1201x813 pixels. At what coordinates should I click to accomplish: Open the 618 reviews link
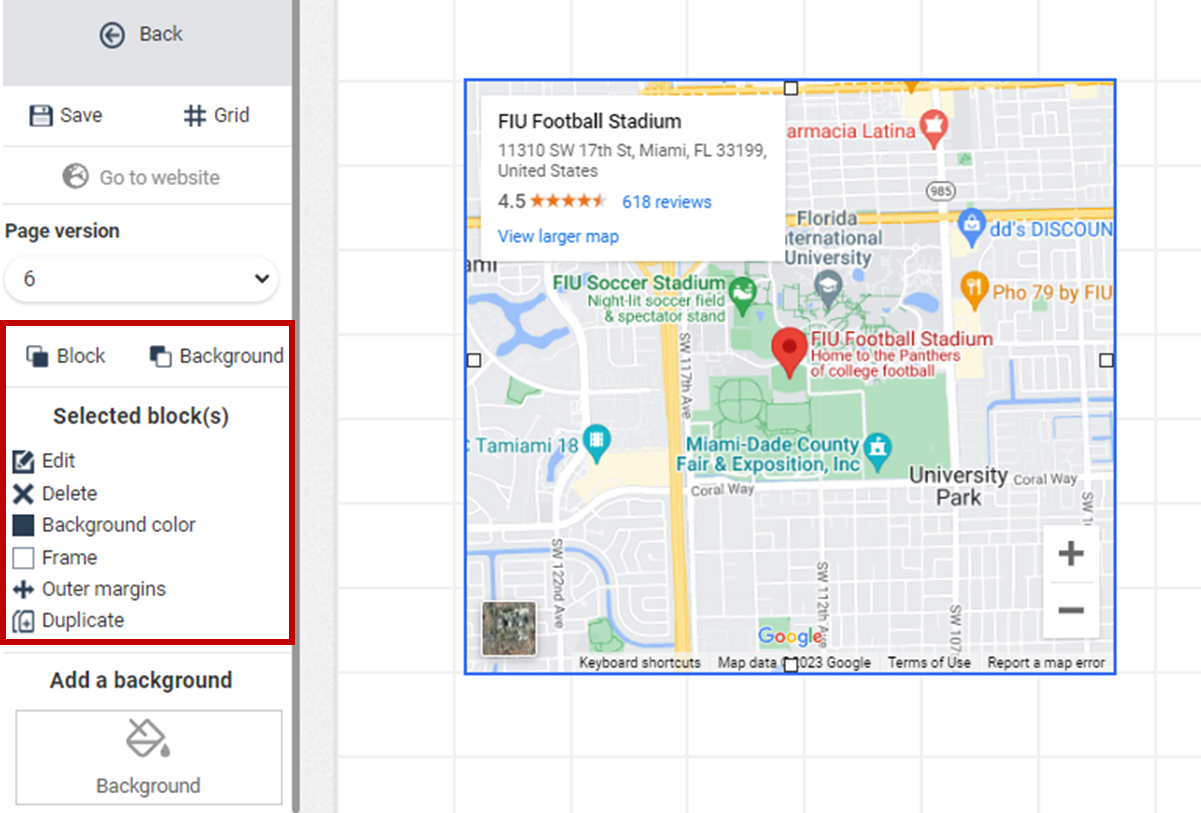(x=666, y=202)
